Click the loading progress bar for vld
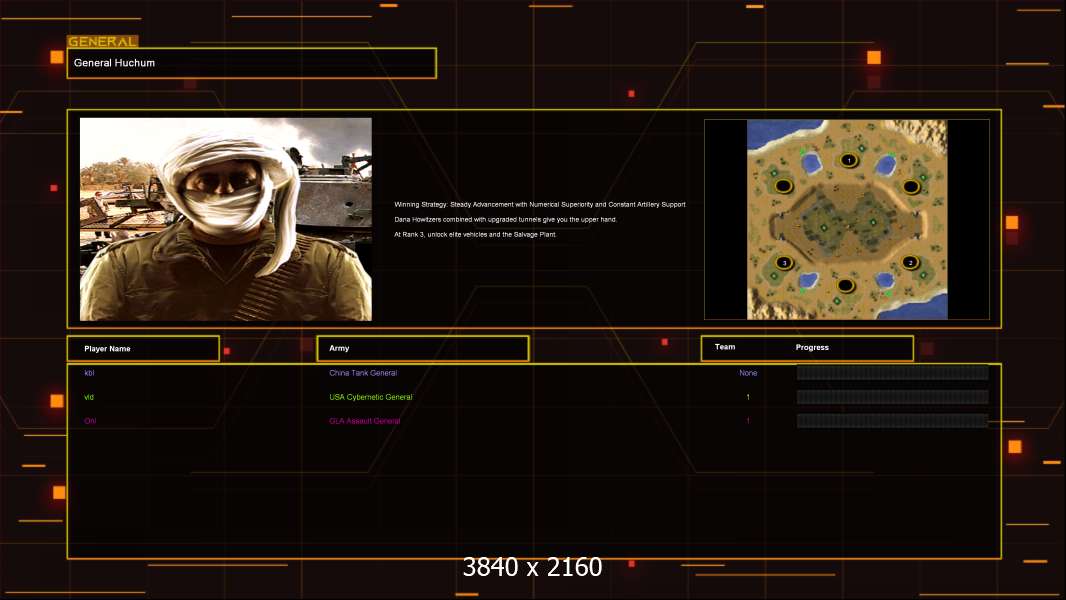 click(892, 397)
